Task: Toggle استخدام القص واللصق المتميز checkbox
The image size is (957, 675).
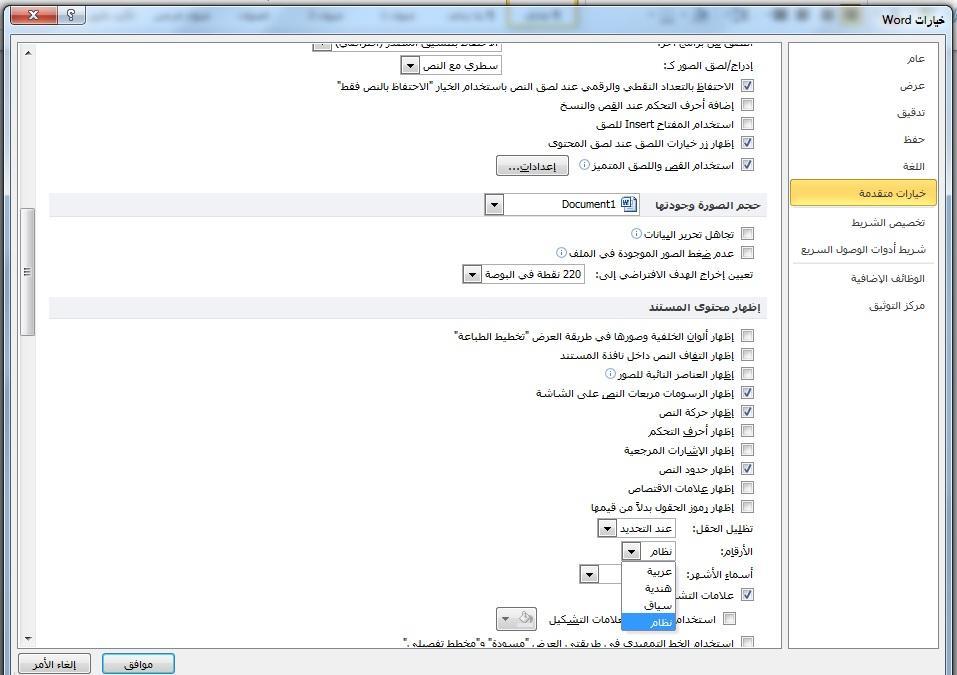Action: (x=747, y=165)
